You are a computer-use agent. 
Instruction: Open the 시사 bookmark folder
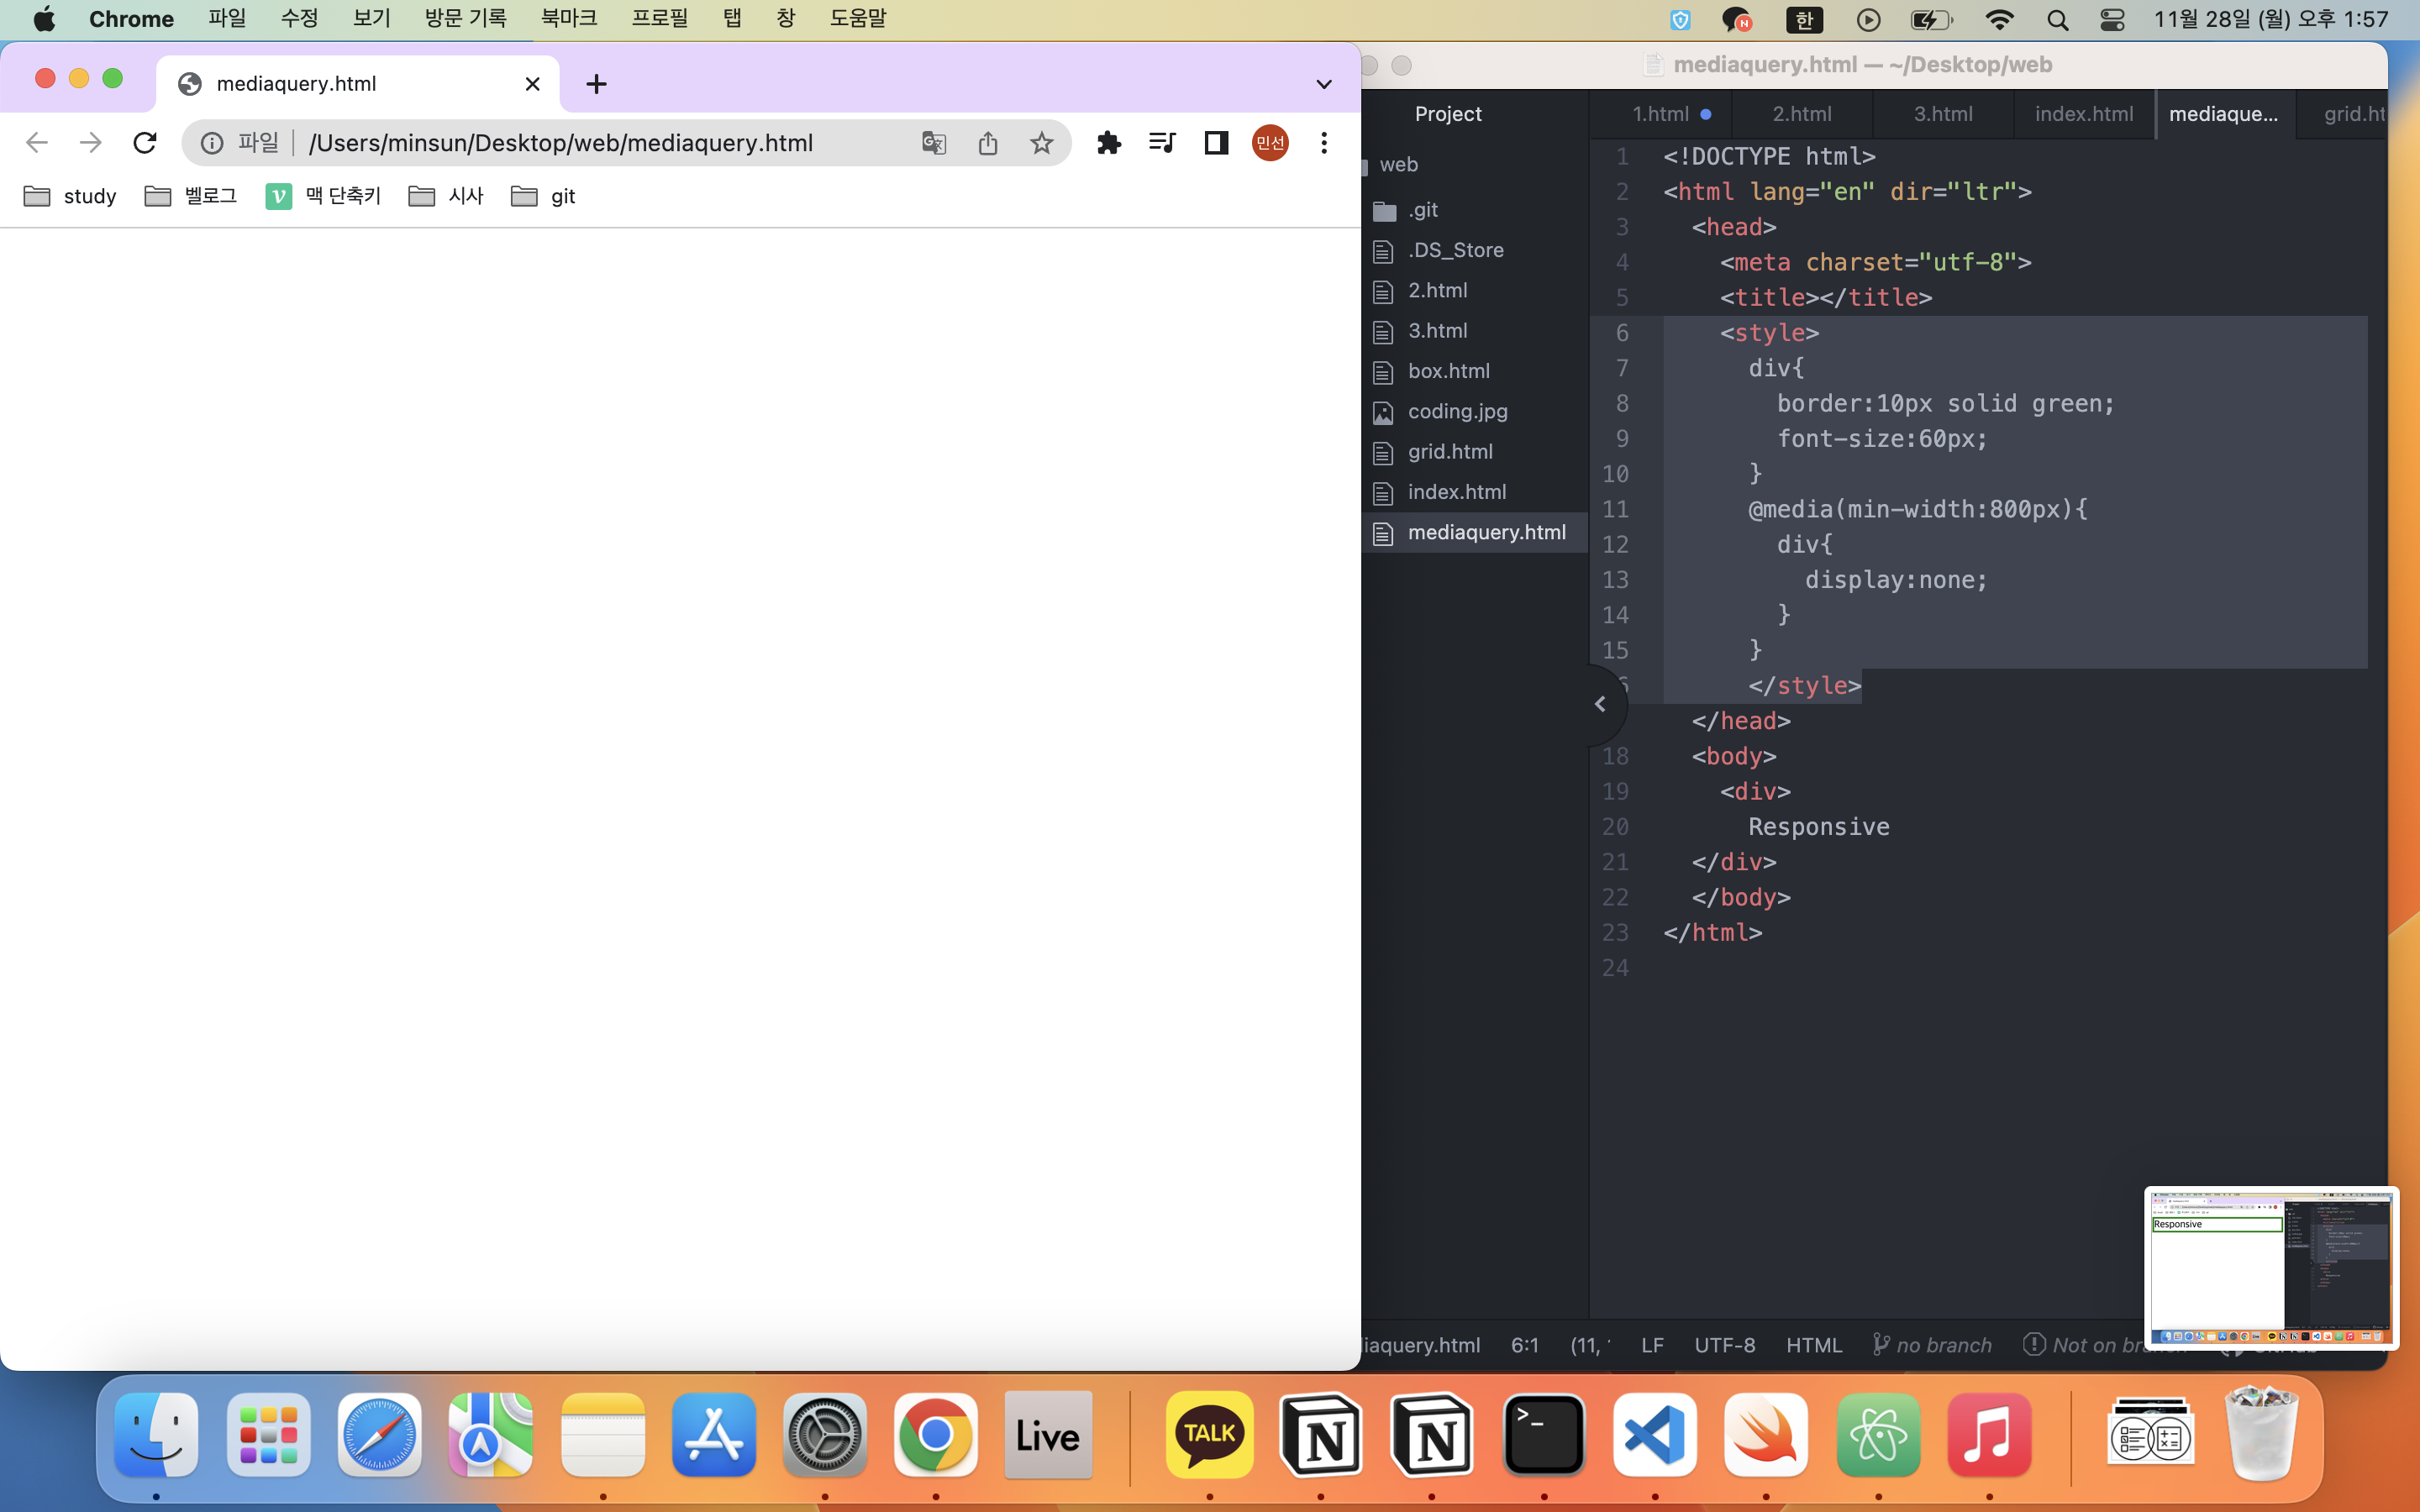tap(446, 196)
